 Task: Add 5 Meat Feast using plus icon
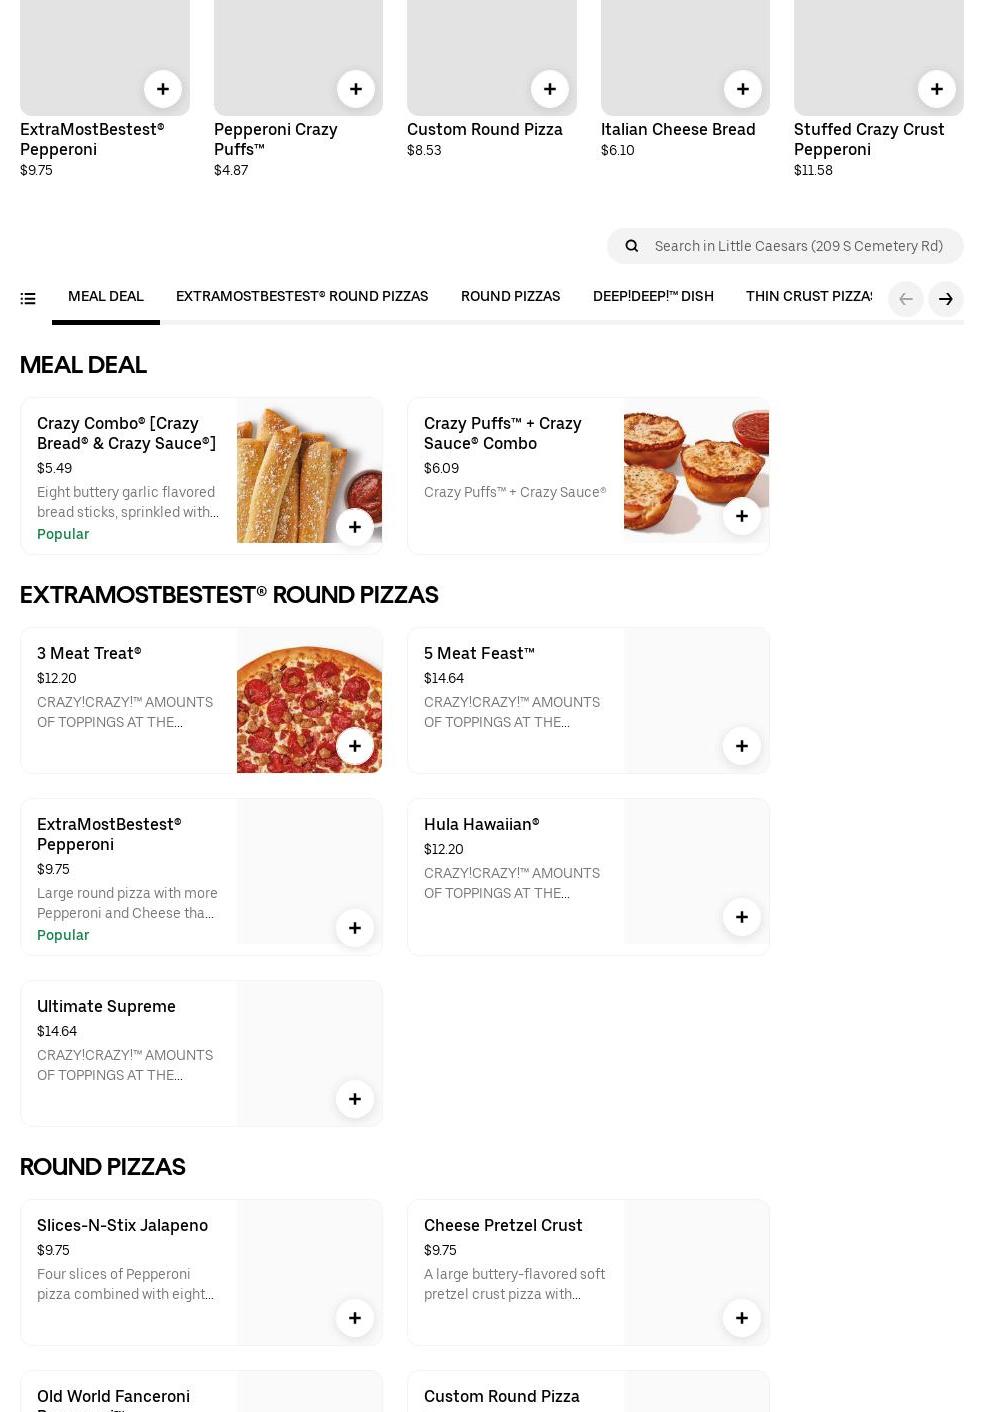[x=741, y=746]
